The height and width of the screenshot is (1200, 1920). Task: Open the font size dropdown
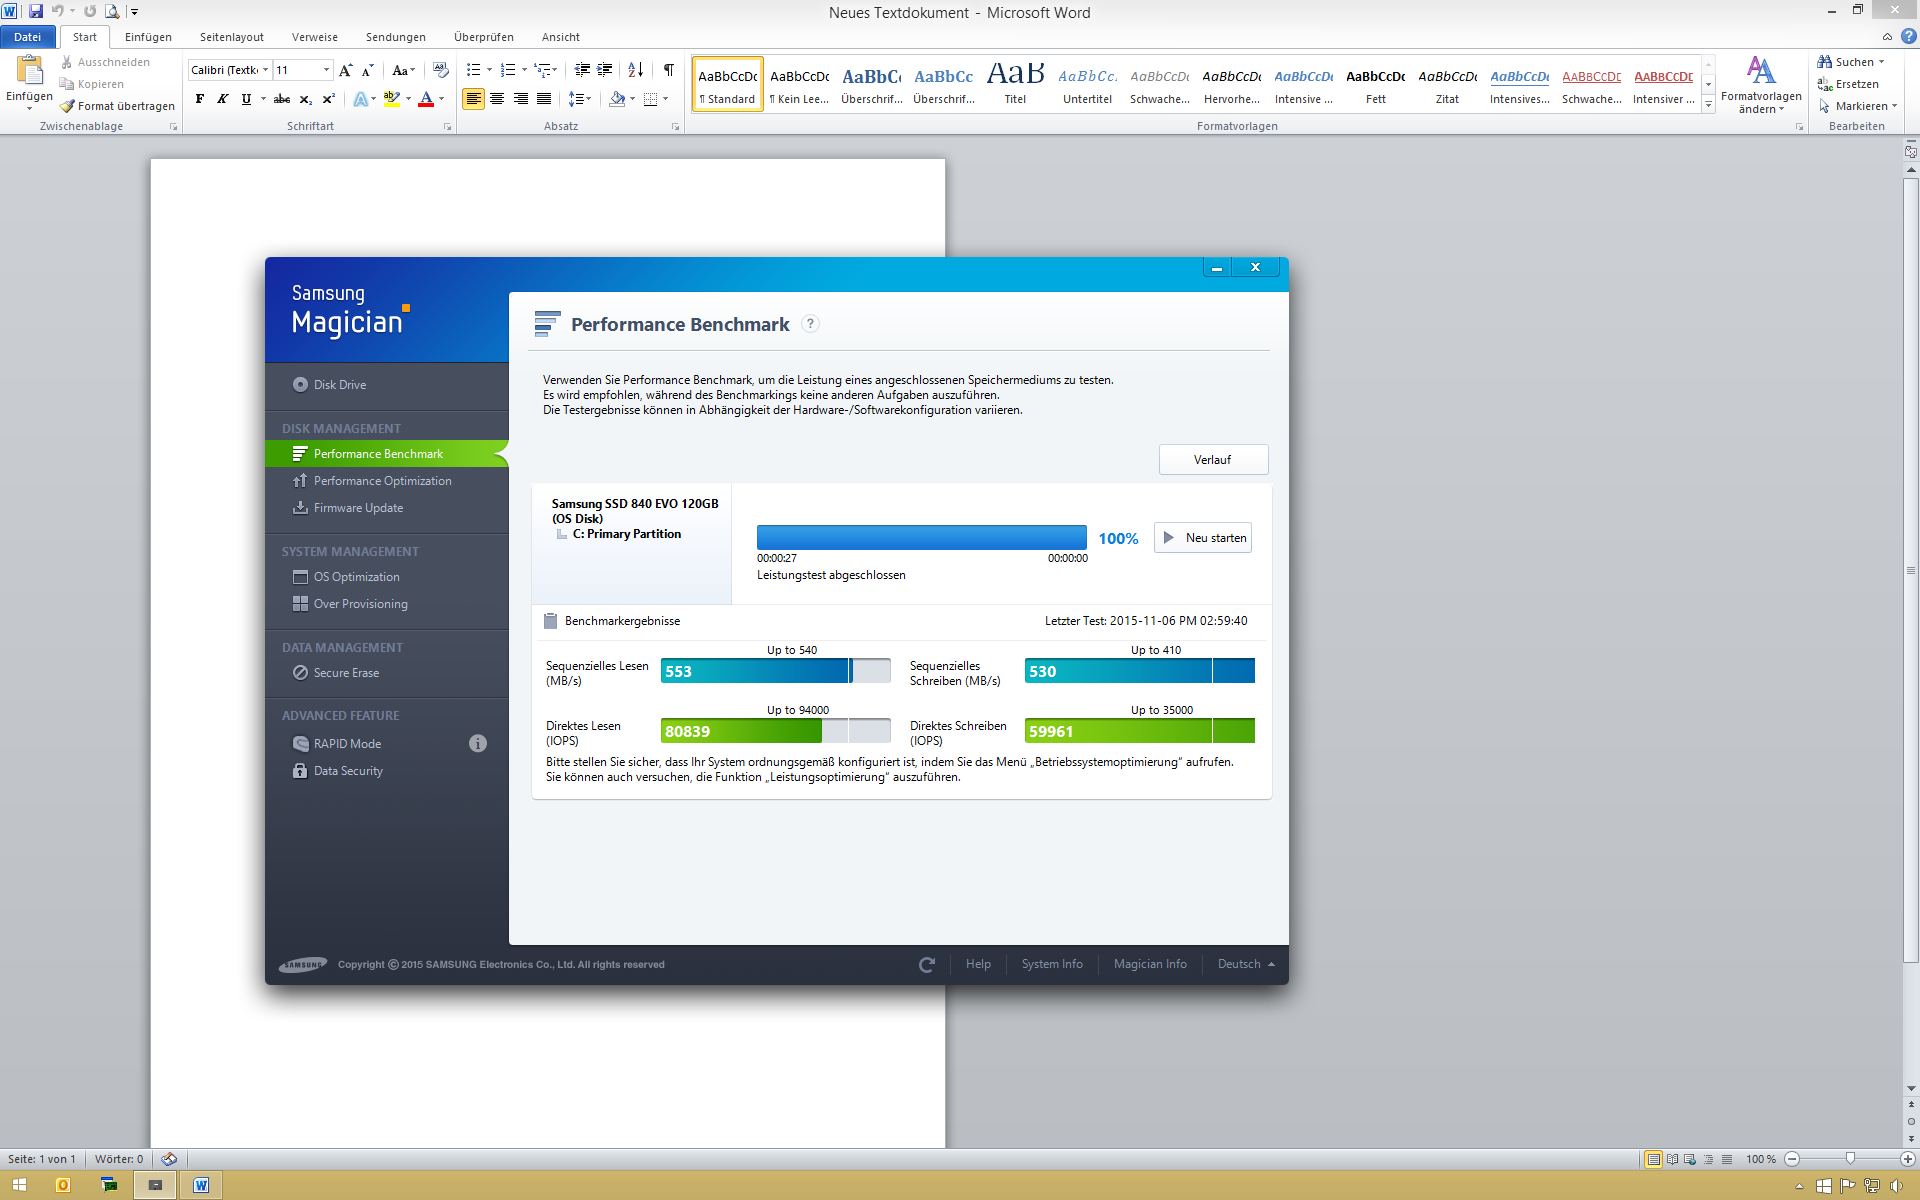coord(326,70)
